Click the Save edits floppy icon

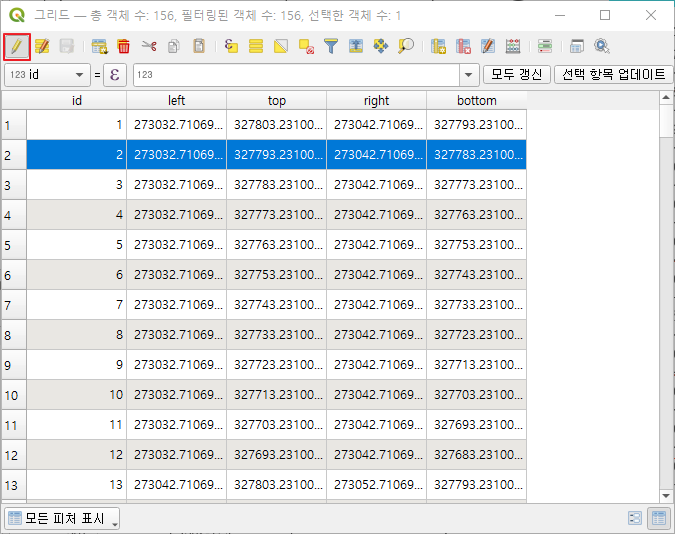tap(67, 46)
